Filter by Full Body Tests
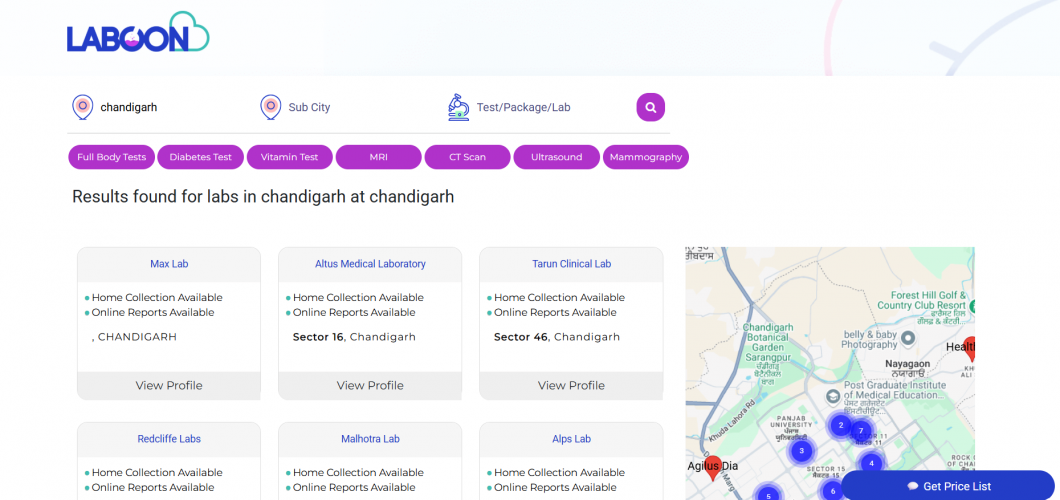Viewport: 1060px width, 500px height. tap(112, 157)
